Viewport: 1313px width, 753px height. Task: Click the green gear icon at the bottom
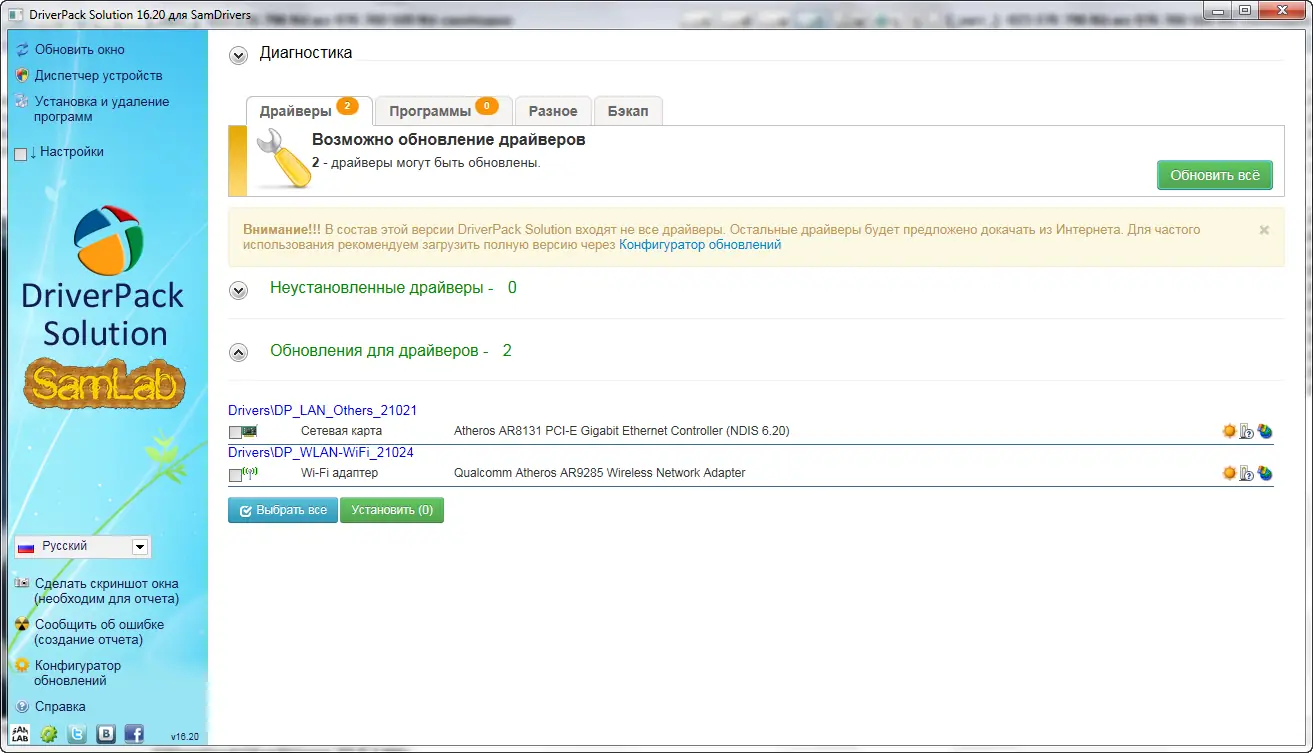click(48, 734)
